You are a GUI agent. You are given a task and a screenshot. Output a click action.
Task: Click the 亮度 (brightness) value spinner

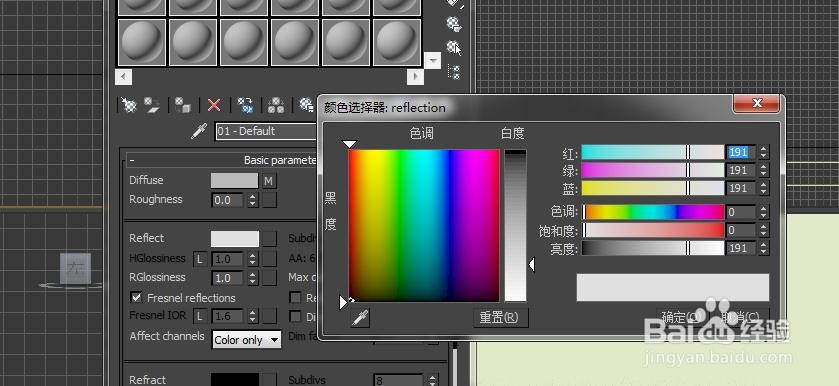point(764,248)
